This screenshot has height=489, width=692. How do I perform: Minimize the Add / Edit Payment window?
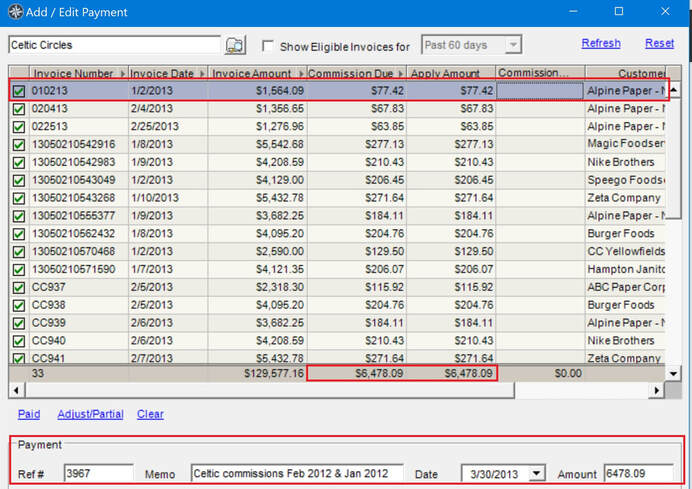coord(573,11)
